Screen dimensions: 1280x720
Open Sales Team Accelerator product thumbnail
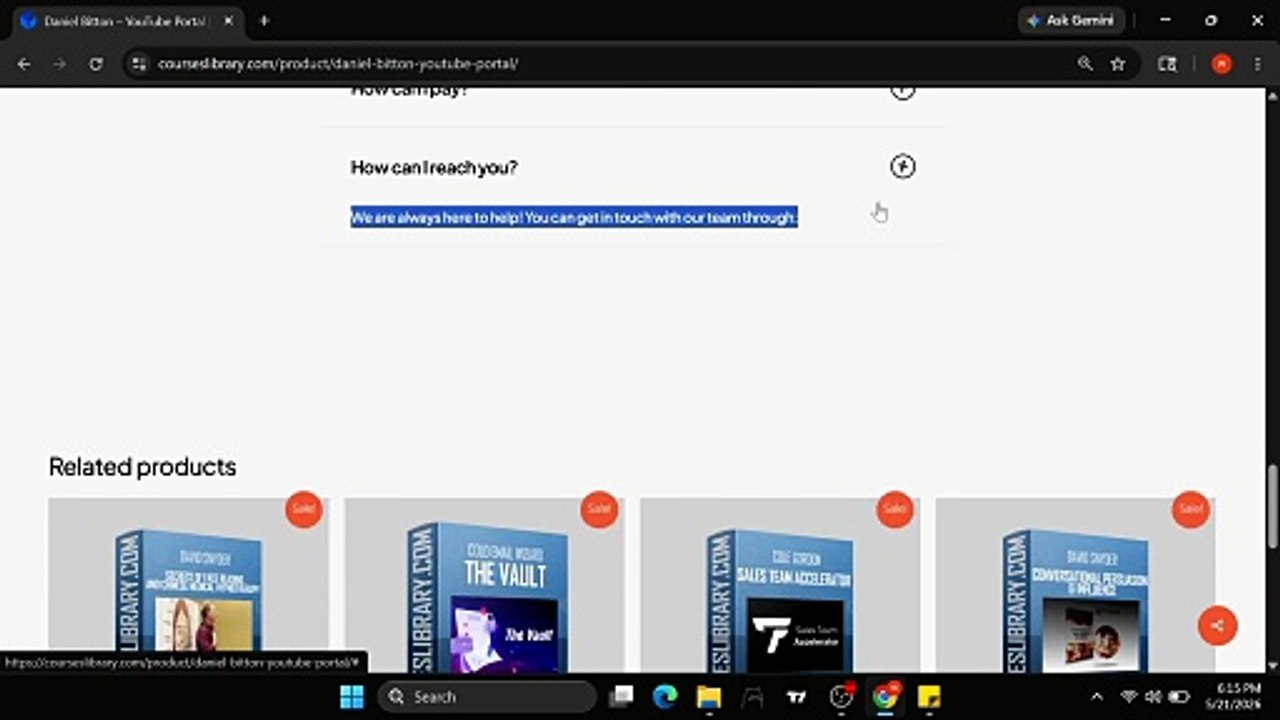tap(780, 585)
